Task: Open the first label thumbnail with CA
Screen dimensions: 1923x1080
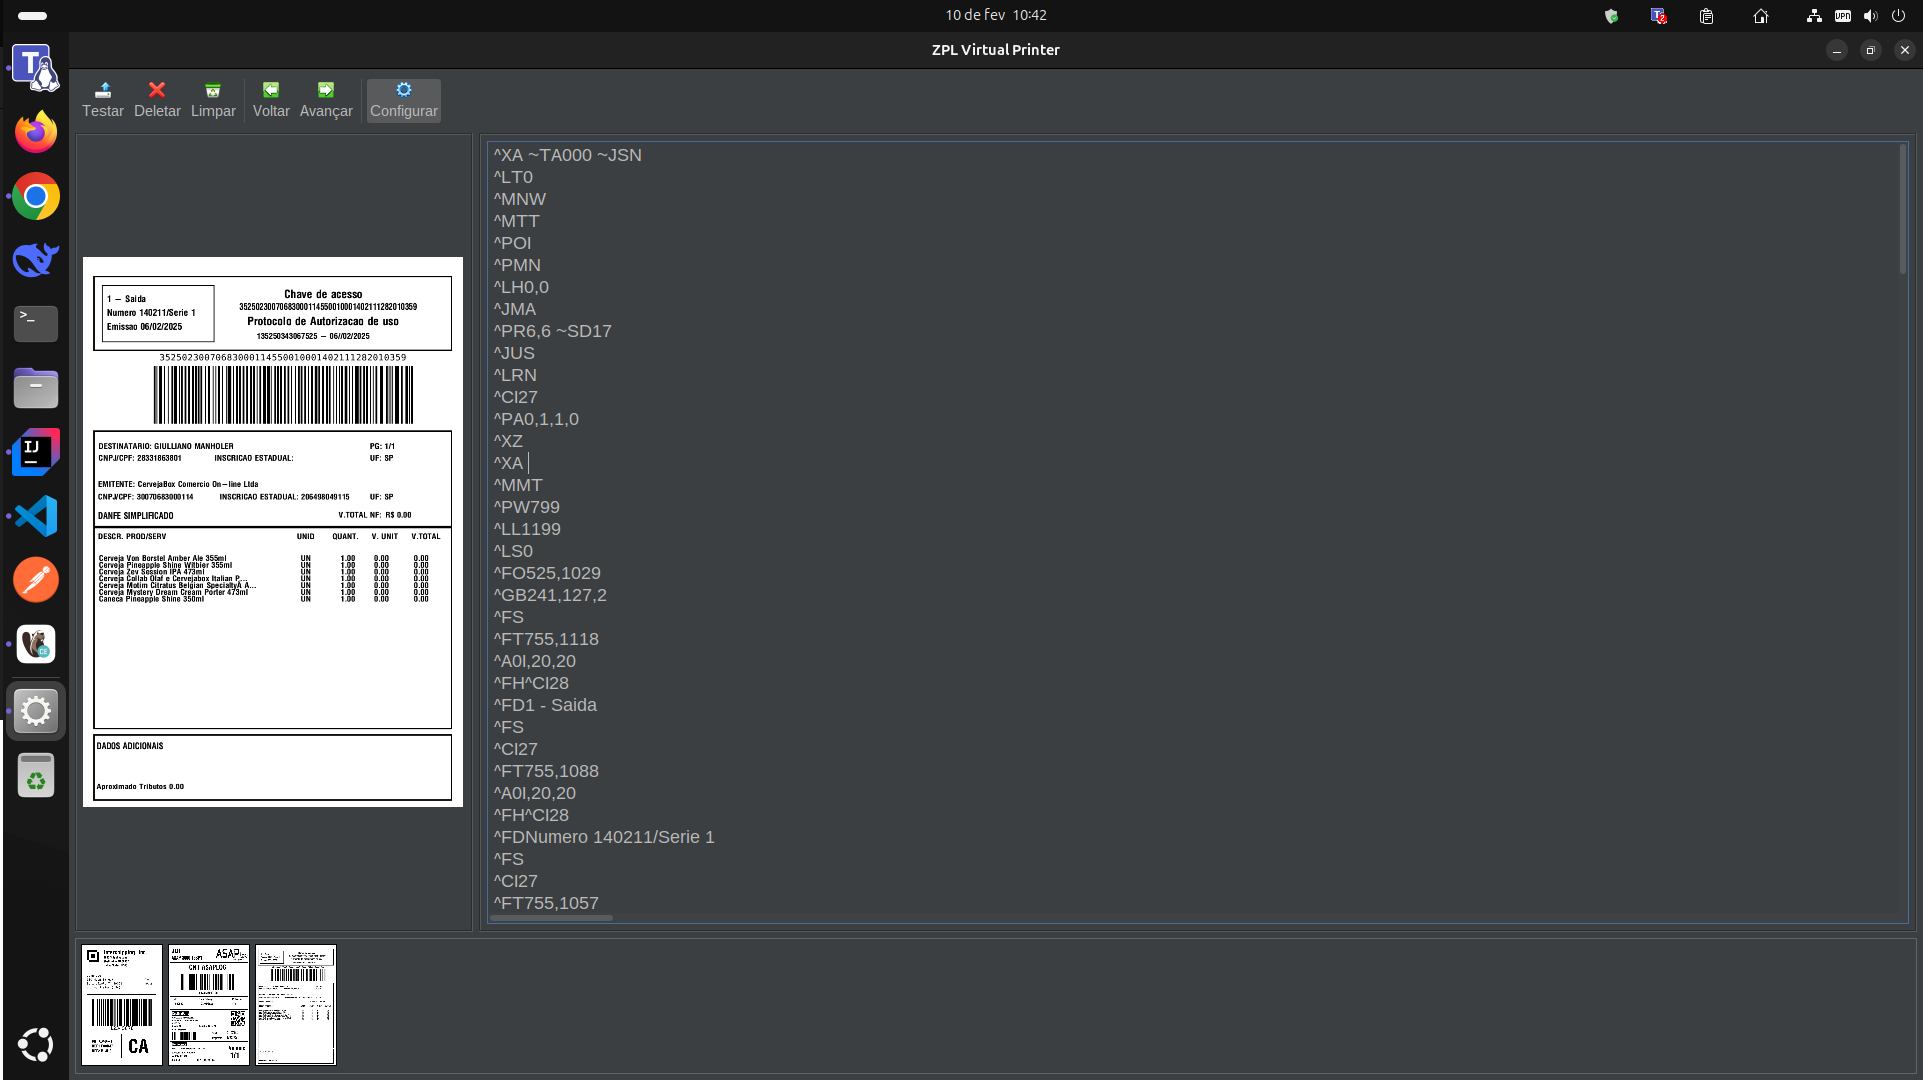Action: (122, 1004)
